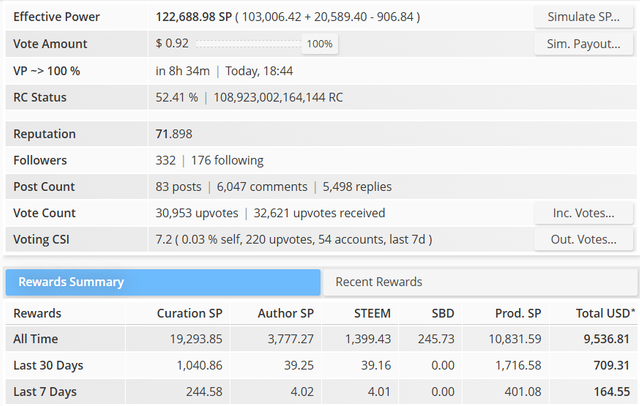The image size is (640, 406).
Task: Click the Prod. SP column header
Action: 518,313
